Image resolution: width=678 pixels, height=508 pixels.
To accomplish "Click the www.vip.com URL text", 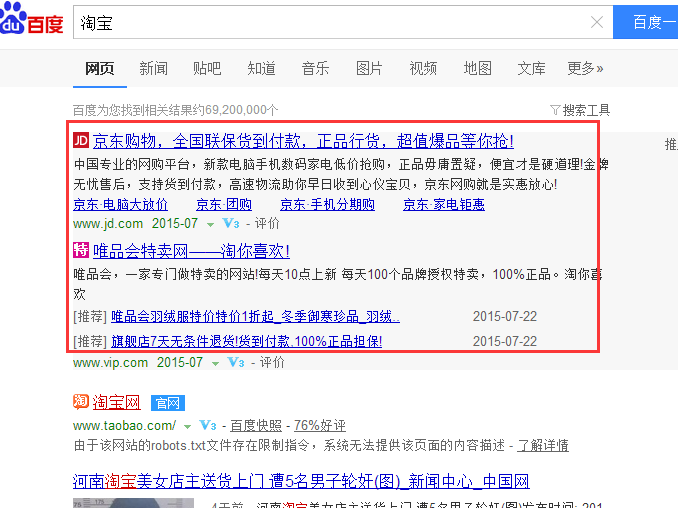I will click(x=110, y=362).
